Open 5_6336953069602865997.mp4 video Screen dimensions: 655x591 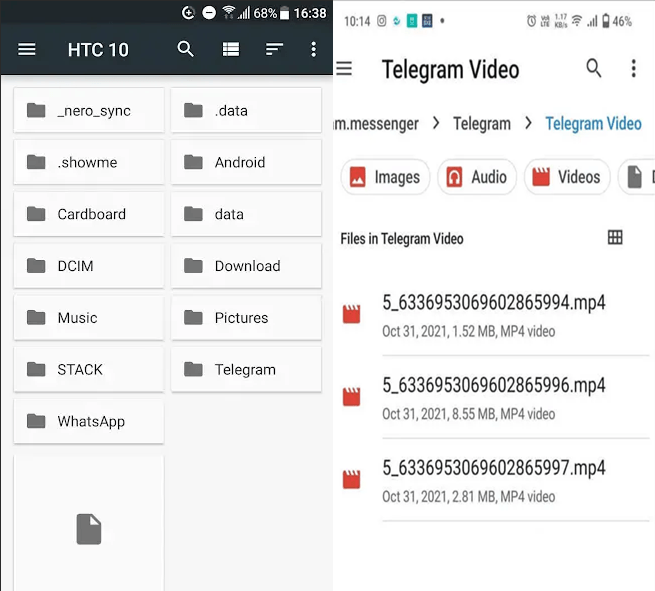tap(495, 481)
